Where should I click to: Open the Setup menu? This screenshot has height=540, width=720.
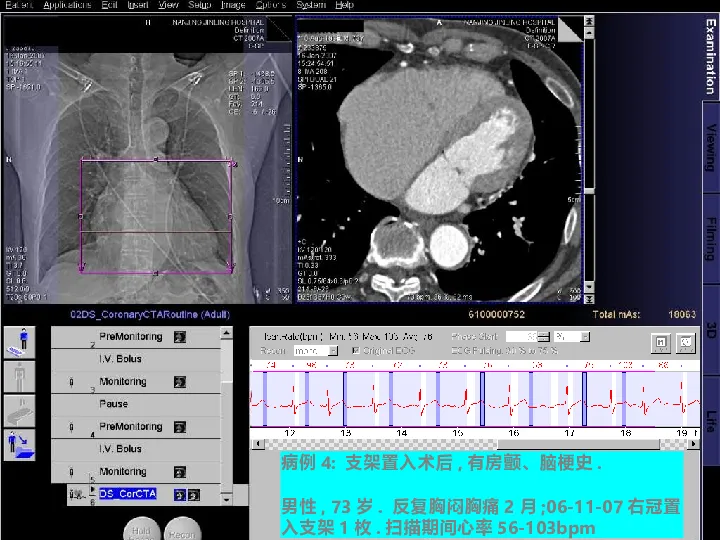coord(199,5)
